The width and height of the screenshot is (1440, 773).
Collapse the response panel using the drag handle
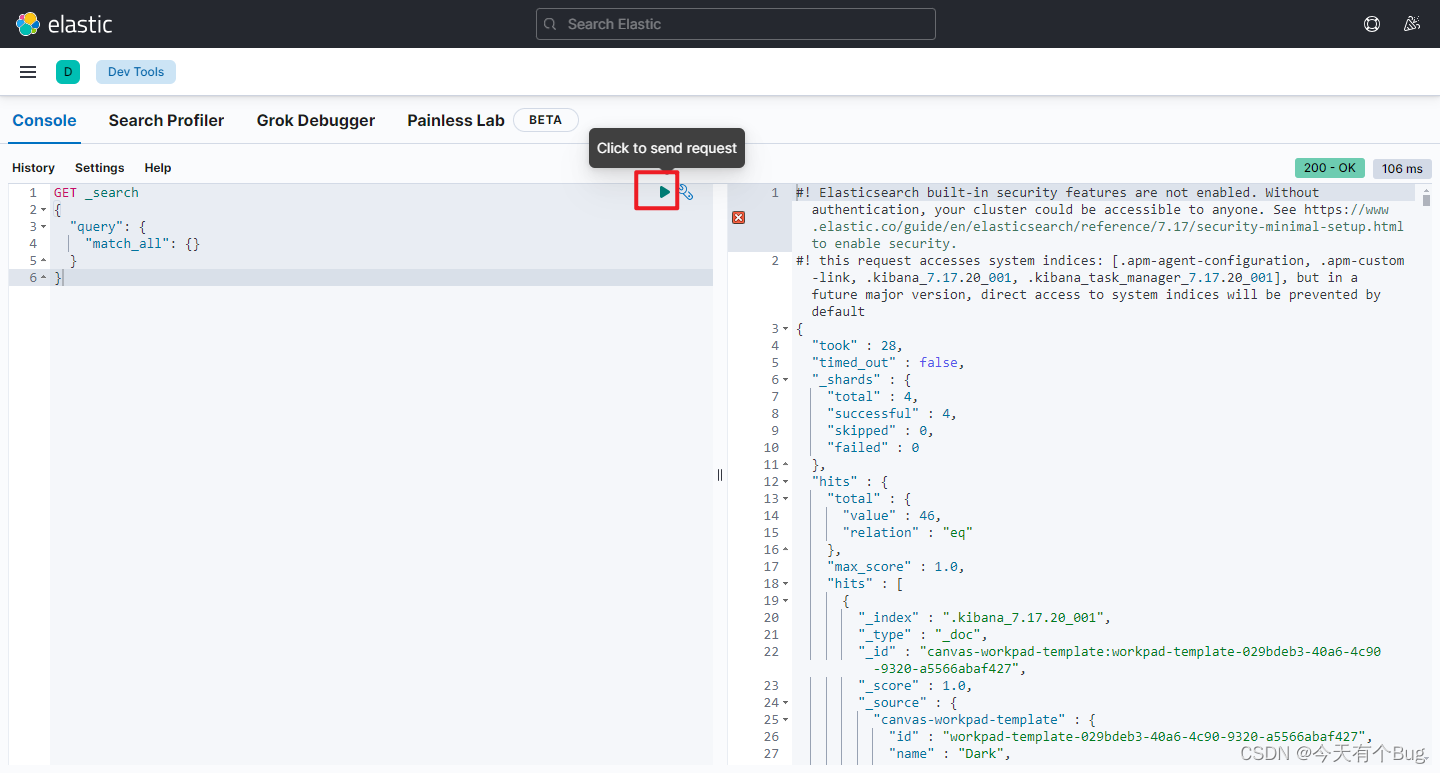719,474
